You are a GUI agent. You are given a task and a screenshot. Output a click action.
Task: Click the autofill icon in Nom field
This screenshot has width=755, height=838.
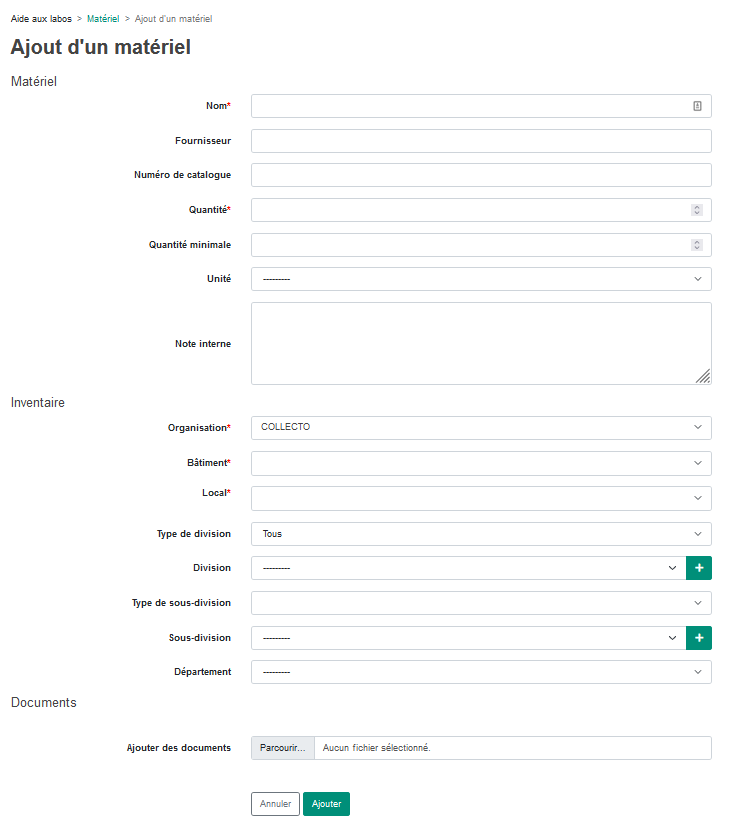point(697,106)
